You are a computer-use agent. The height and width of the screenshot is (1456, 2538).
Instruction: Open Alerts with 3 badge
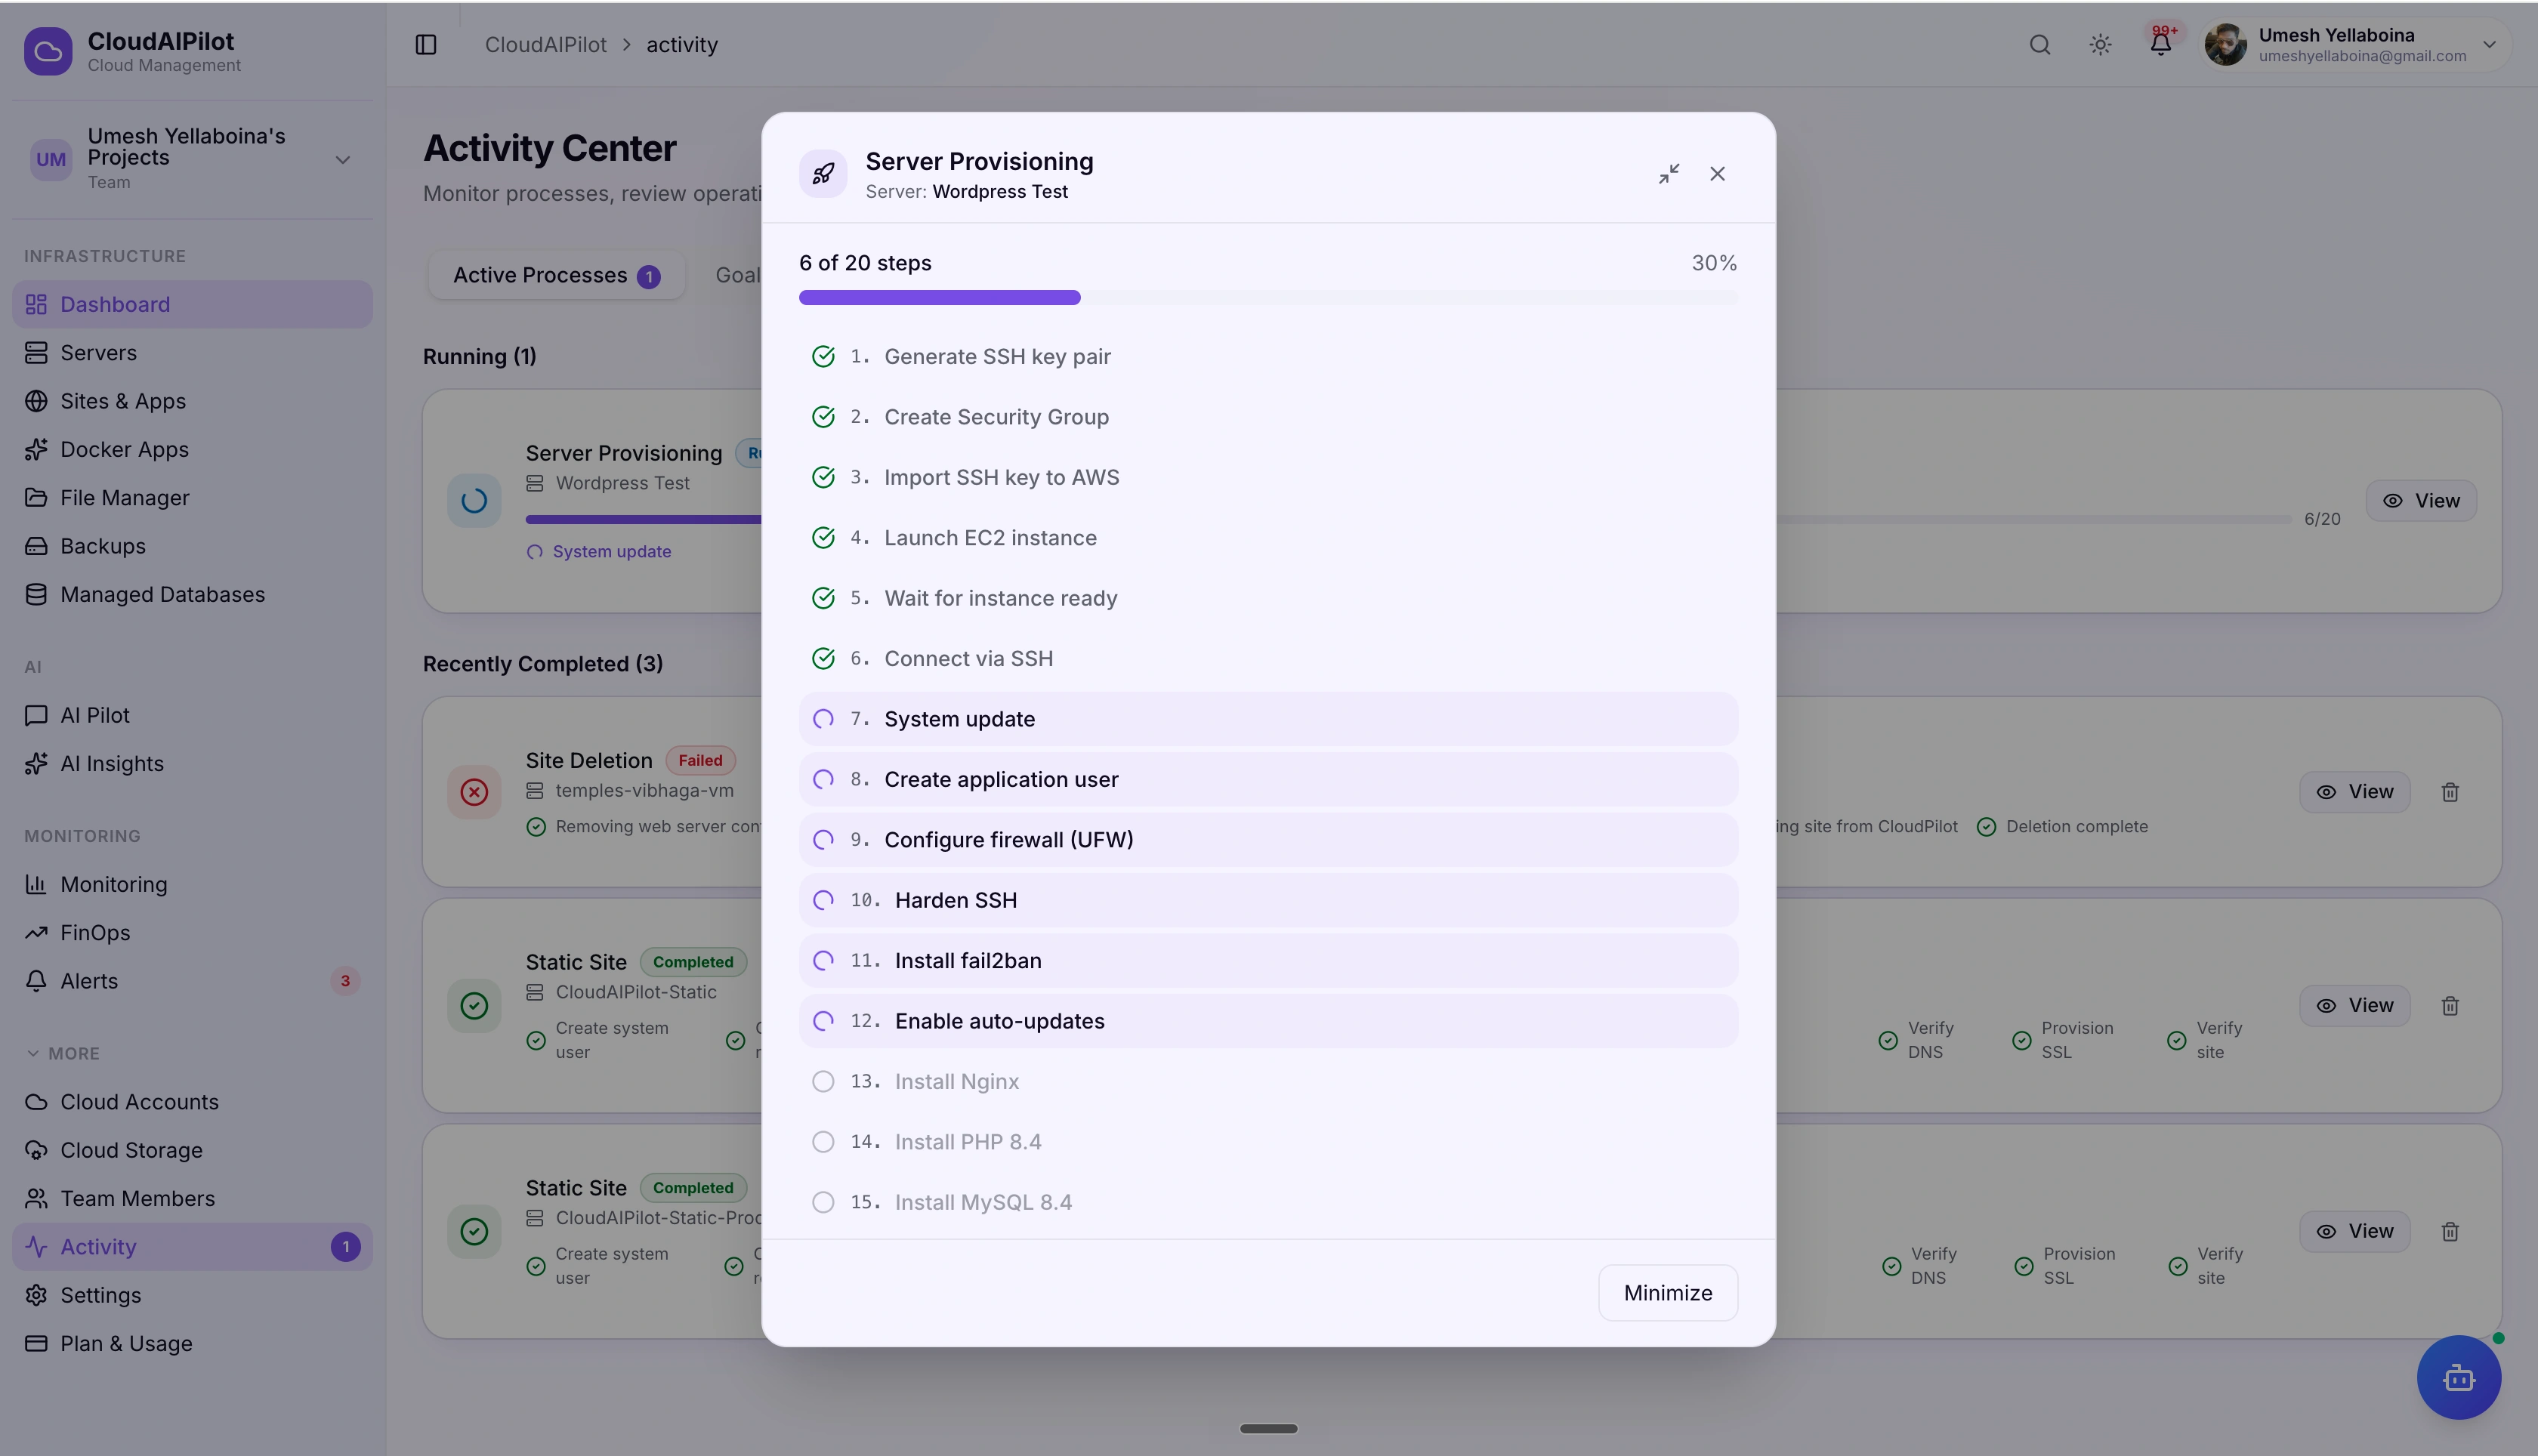(192, 981)
